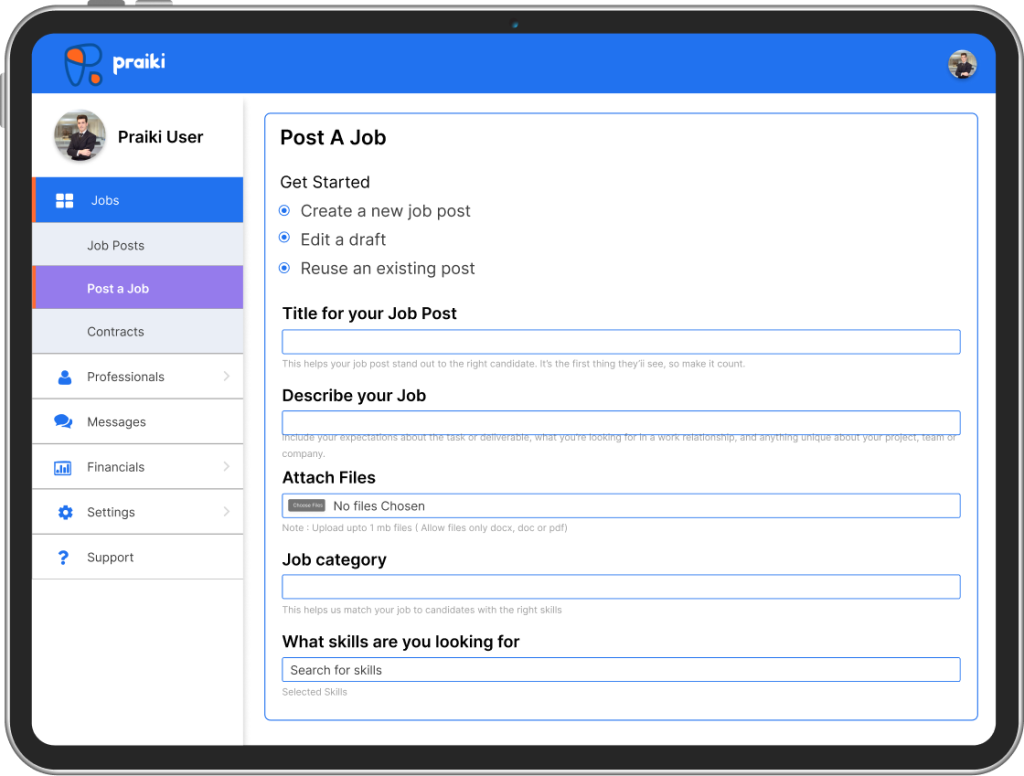
Task: Expand the Settings menu chevron
Action: pyautogui.click(x=227, y=511)
